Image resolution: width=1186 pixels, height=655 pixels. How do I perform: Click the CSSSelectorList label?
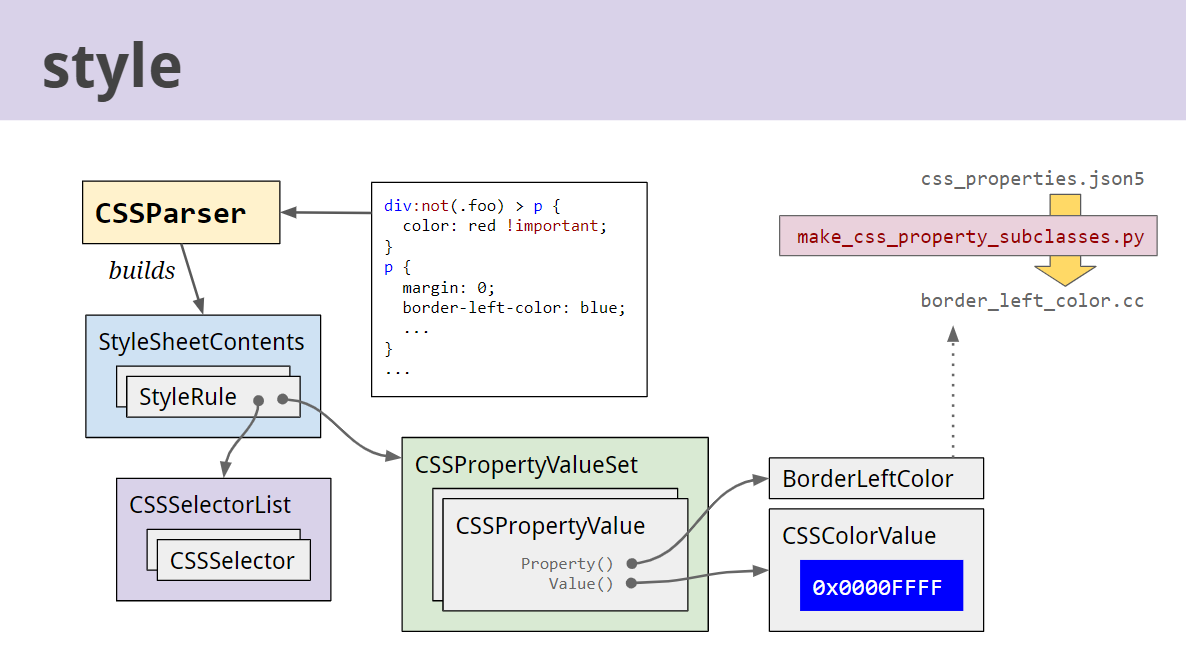coord(210,504)
